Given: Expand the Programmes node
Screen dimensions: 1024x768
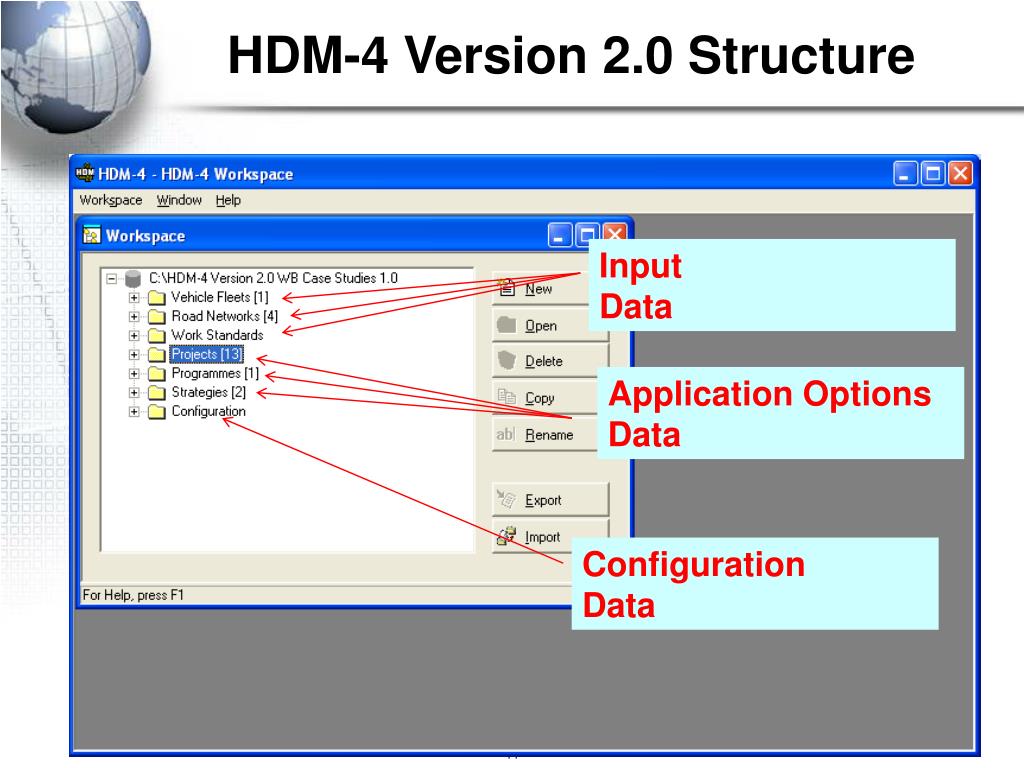Looking at the screenshot, I should (x=134, y=374).
